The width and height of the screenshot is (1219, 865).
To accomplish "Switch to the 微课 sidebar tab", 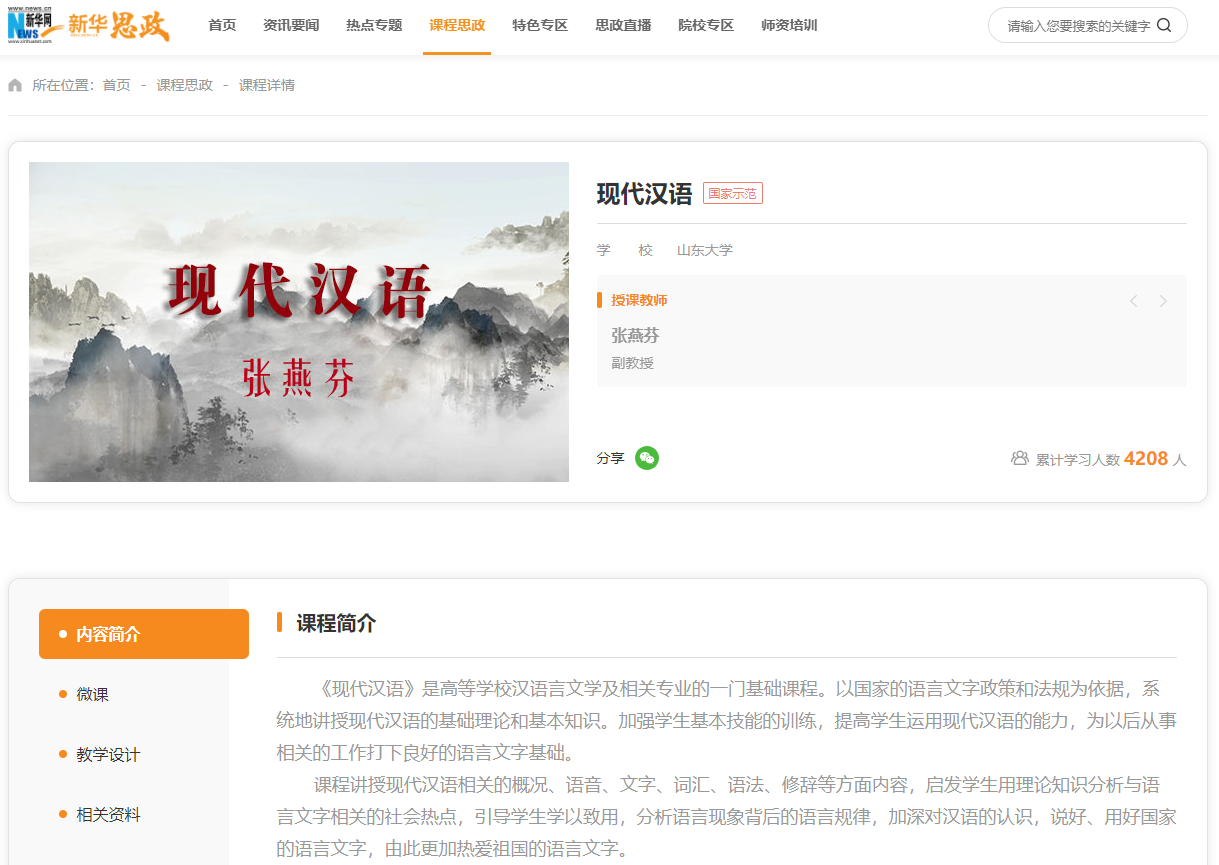I will coord(92,694).
